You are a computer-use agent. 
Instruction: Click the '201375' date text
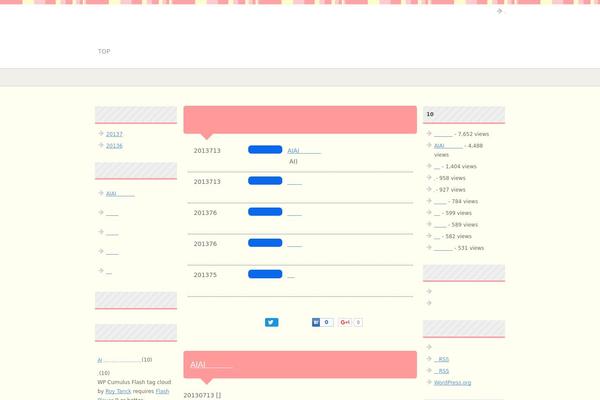205,275
